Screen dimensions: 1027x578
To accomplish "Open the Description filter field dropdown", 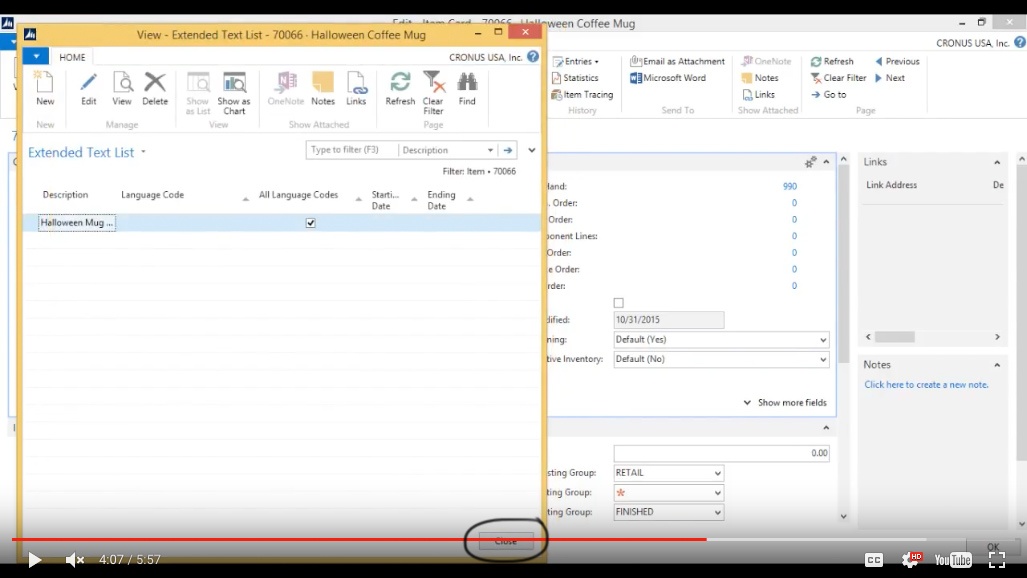I will [x=490, y=150].
